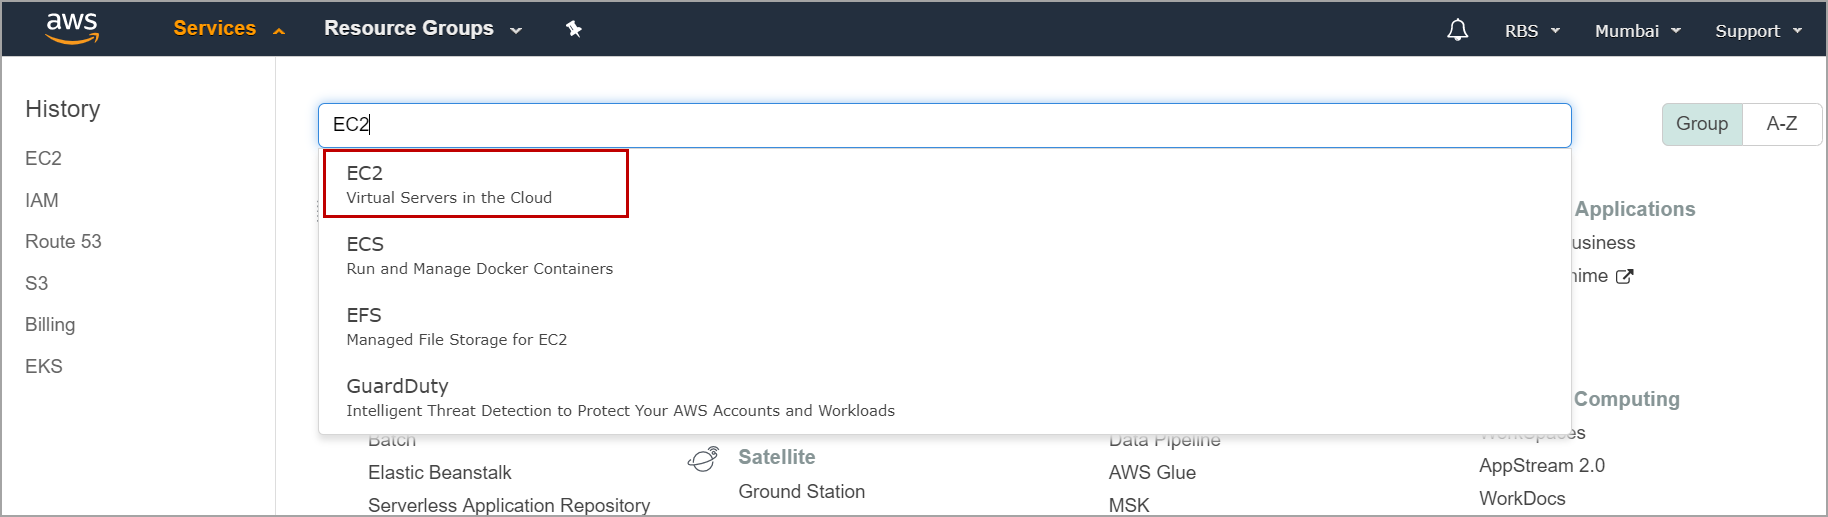The height and width of the screenshot is (517, 1828).
Task: Pick GuardDuty from the search results
Action: [620, 397]
